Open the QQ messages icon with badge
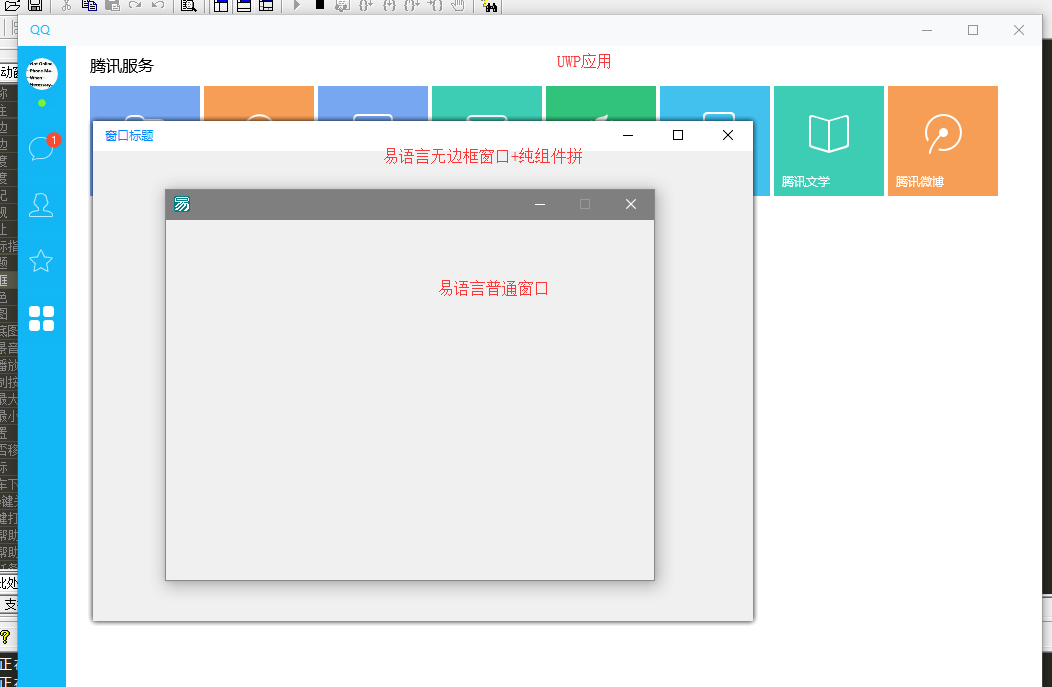Screen dimensions: 1052x687 coord(43,147)
